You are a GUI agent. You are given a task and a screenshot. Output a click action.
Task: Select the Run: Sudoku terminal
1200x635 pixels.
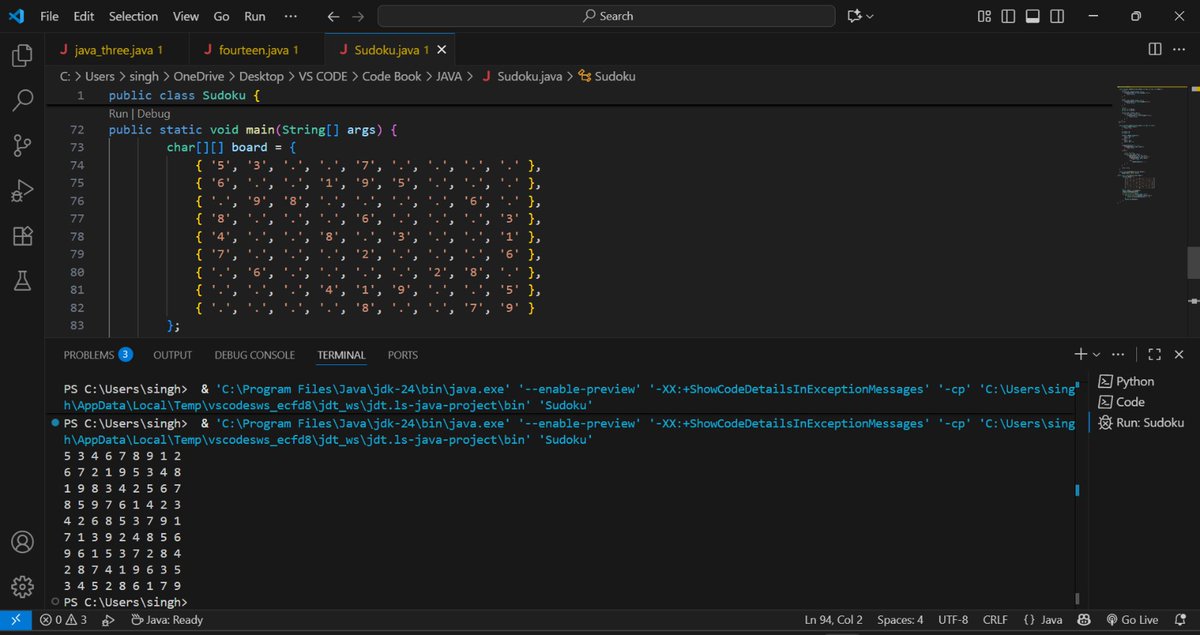tap(1140, 423)
